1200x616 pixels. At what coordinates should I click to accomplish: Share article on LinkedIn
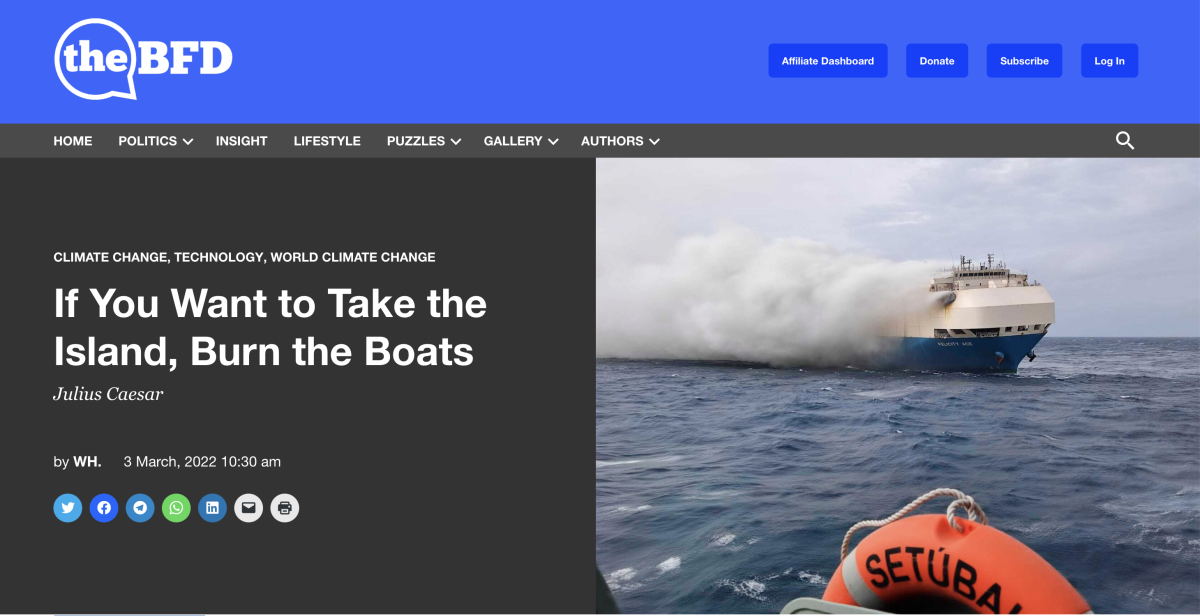tap(212, 508)
